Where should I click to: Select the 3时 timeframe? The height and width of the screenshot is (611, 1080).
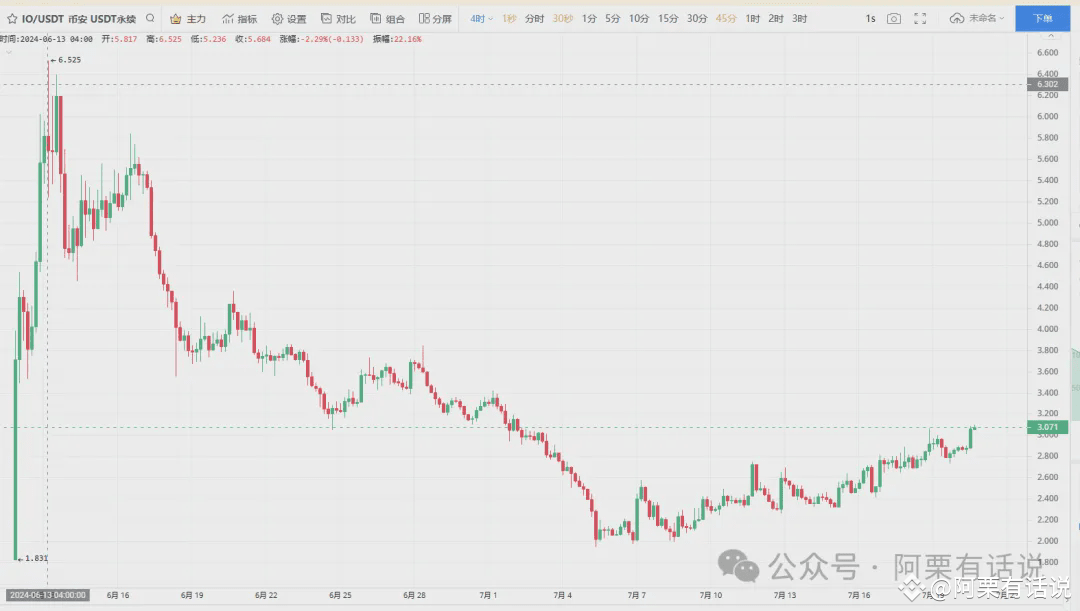click(800, 19)
